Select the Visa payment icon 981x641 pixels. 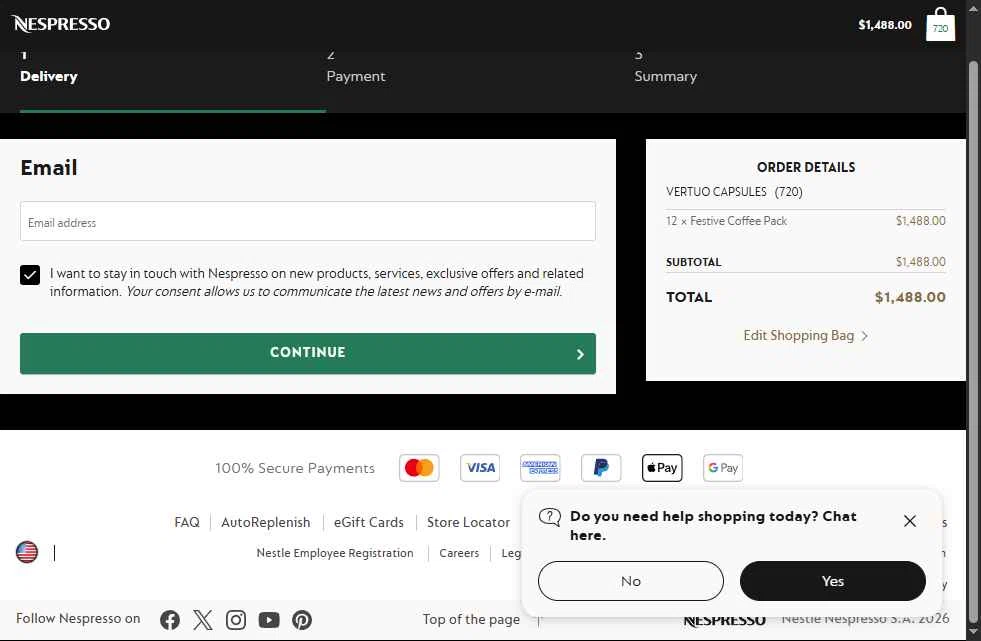click(x=480, y=468)
